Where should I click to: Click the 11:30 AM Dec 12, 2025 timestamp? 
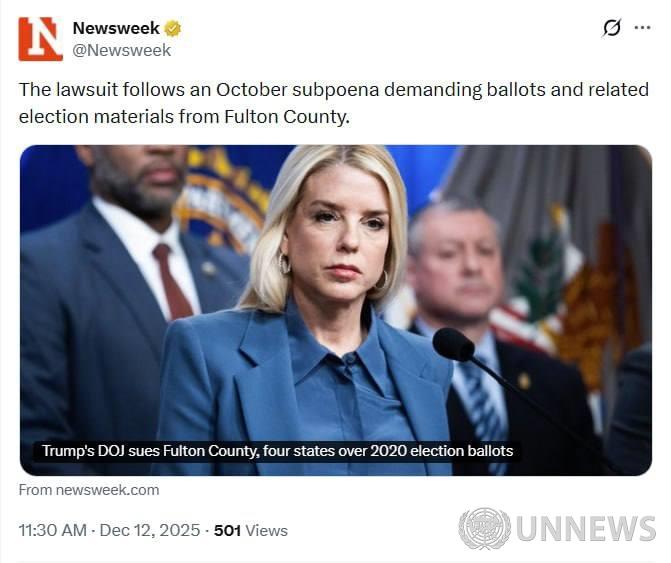pos(110,530)
